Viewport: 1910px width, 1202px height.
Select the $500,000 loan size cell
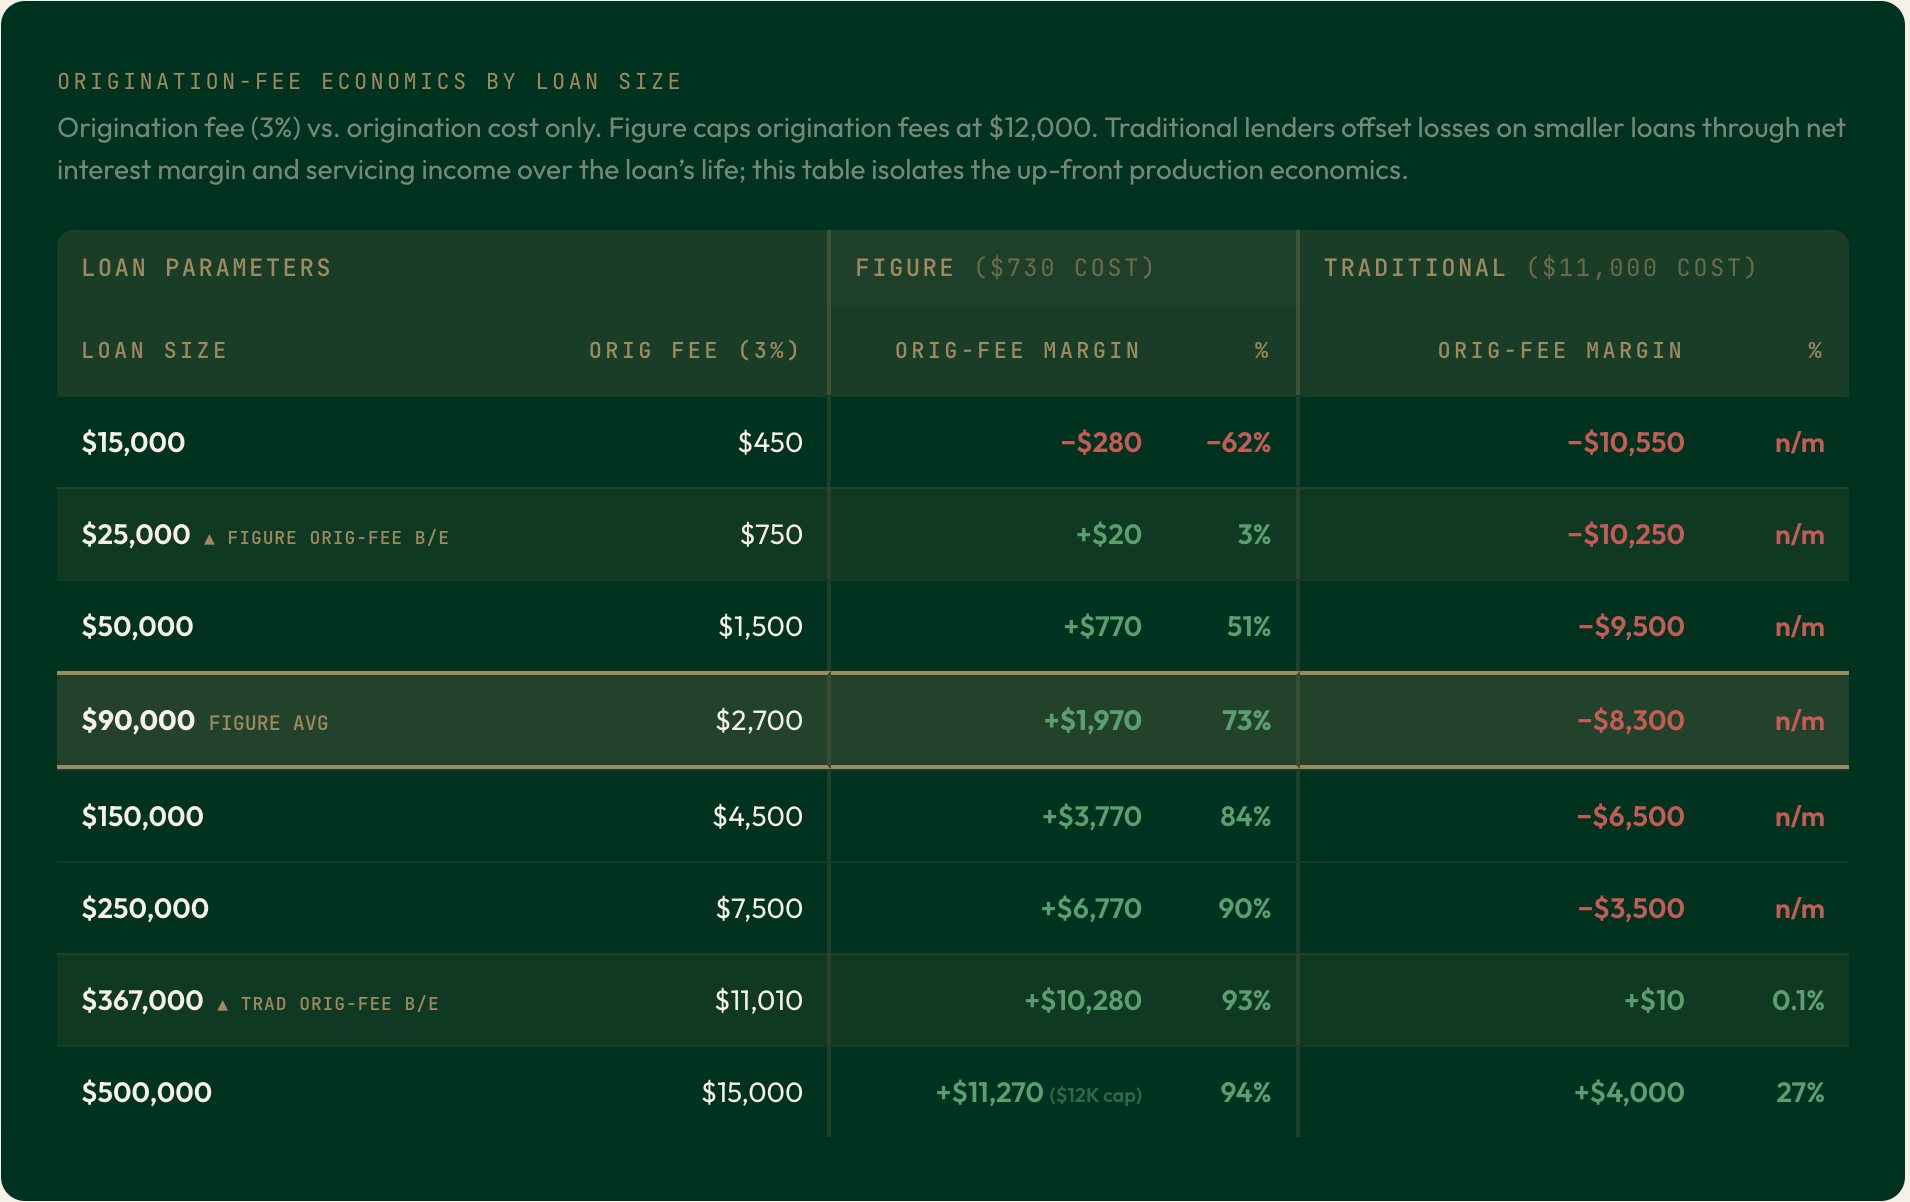(x=146, y=1092)
